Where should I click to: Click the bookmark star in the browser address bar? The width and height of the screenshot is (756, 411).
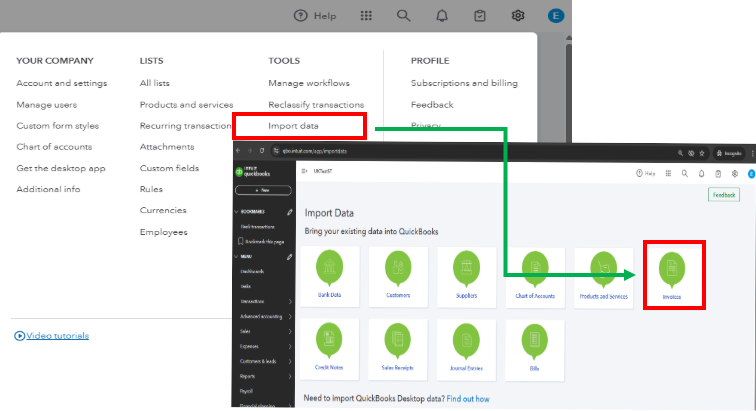(x=702, y=153)
